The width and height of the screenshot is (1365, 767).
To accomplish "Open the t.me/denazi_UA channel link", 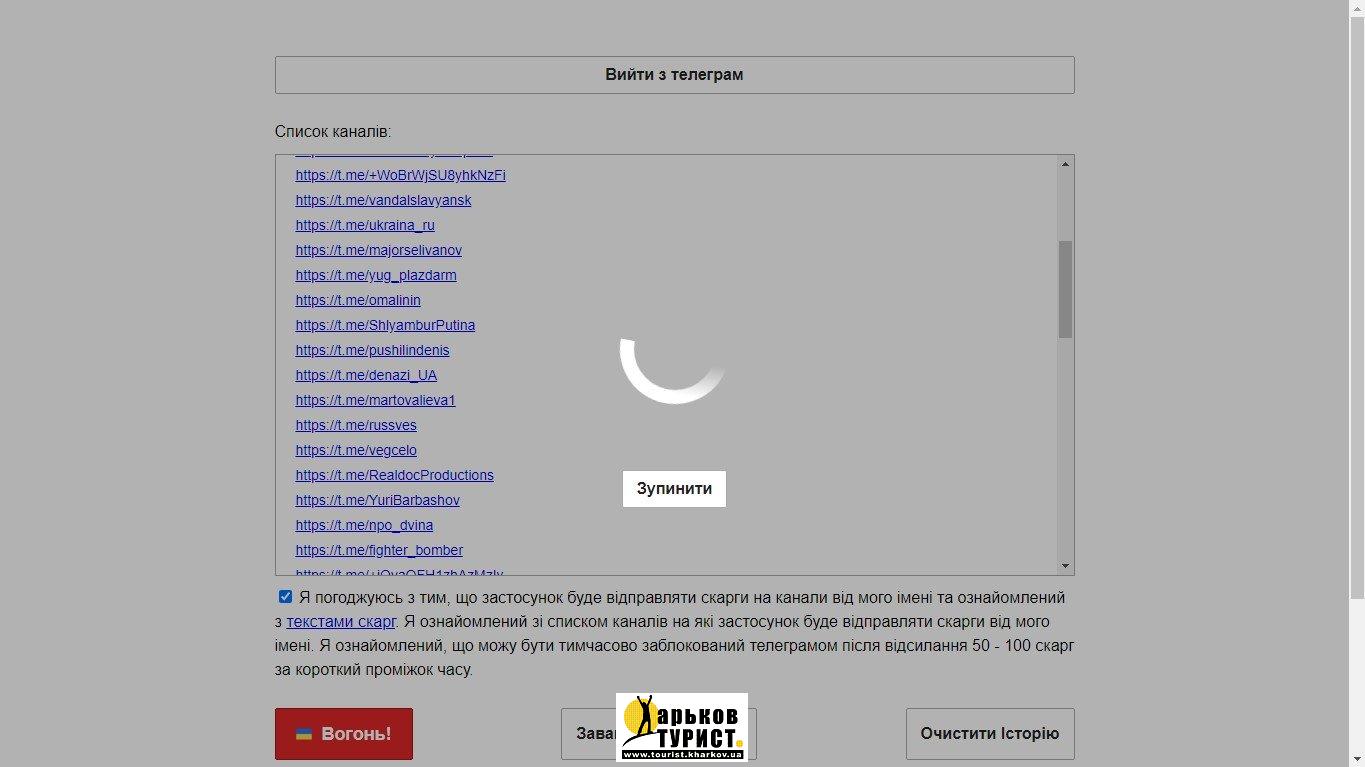I will pyautogui.click(x=366, y=375).
